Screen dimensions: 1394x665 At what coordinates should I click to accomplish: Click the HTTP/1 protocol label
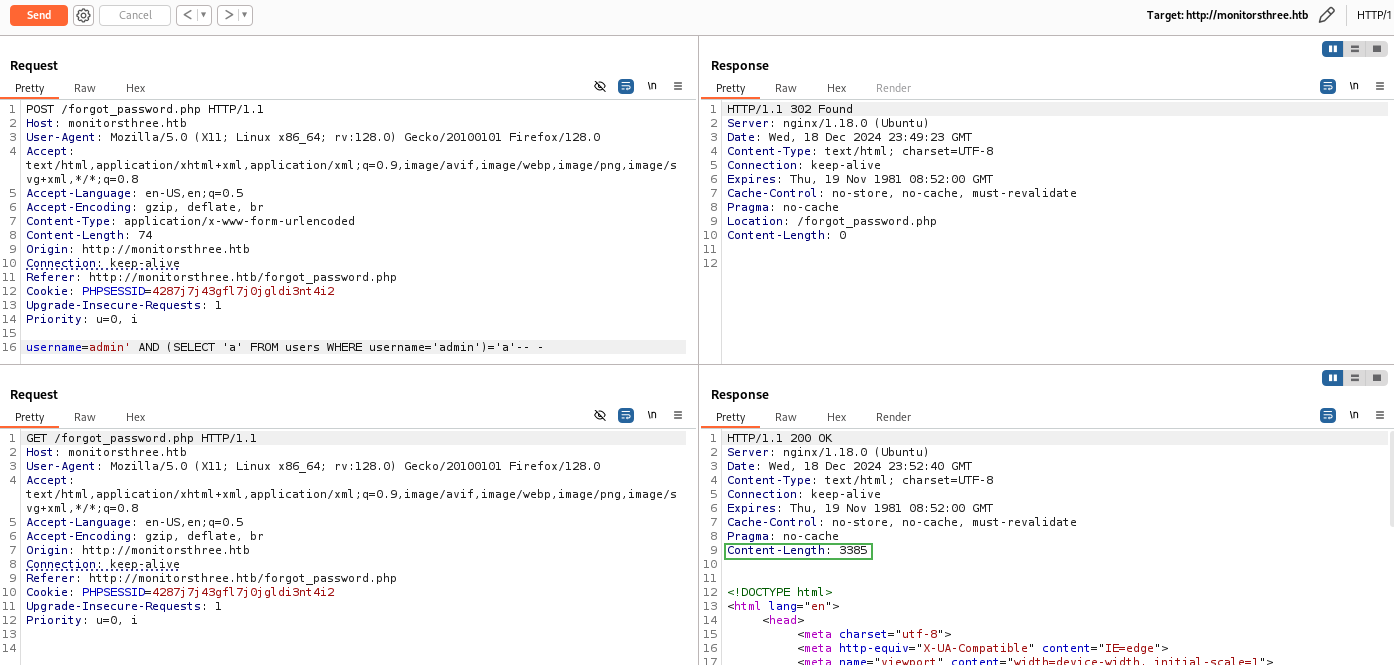click(x=1374, y=15)
